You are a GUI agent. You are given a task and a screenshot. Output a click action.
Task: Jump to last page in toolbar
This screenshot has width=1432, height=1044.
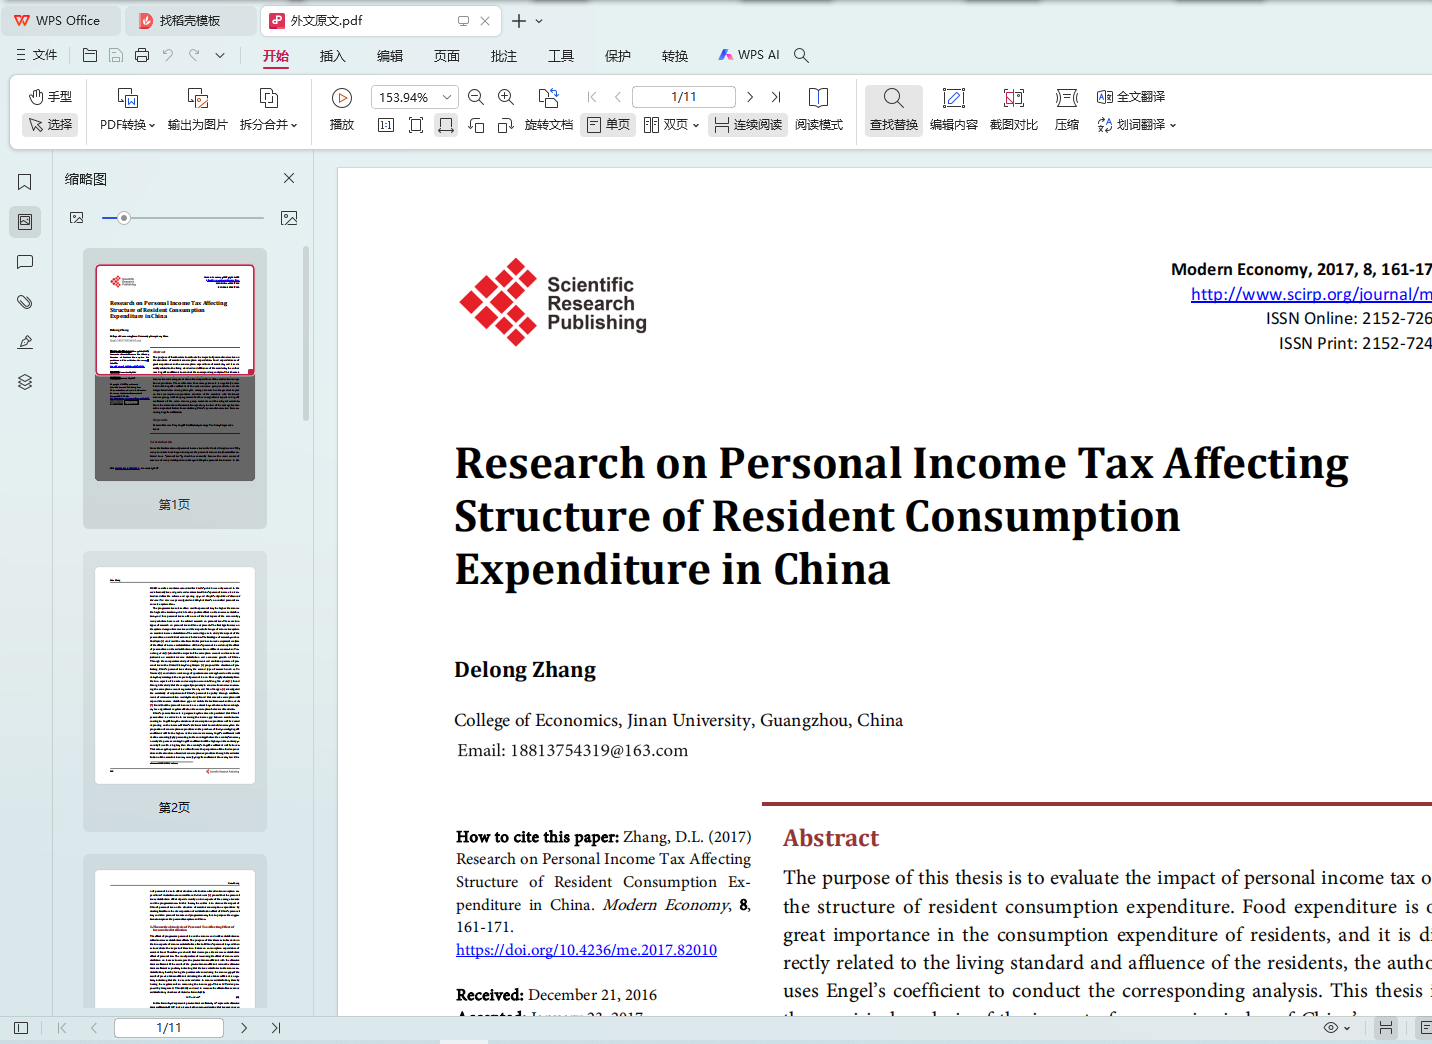click(x=776, y=97)
